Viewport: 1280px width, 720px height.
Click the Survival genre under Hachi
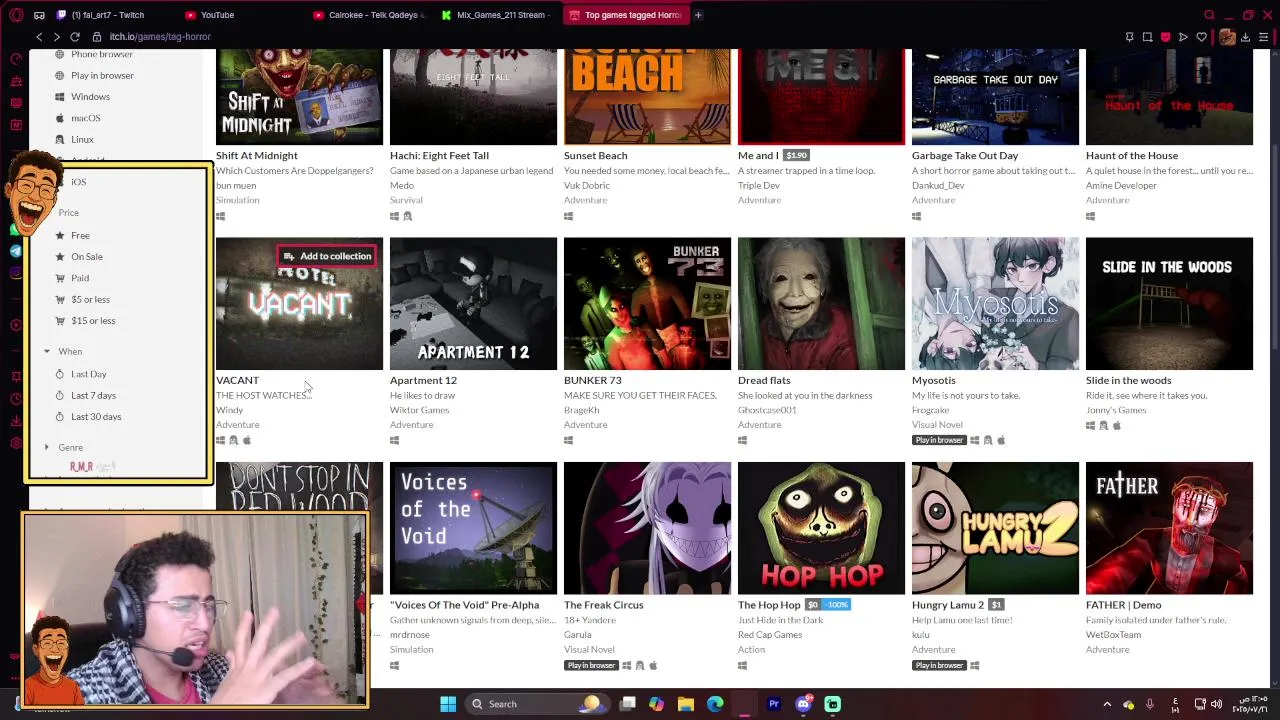click(406, 200)
